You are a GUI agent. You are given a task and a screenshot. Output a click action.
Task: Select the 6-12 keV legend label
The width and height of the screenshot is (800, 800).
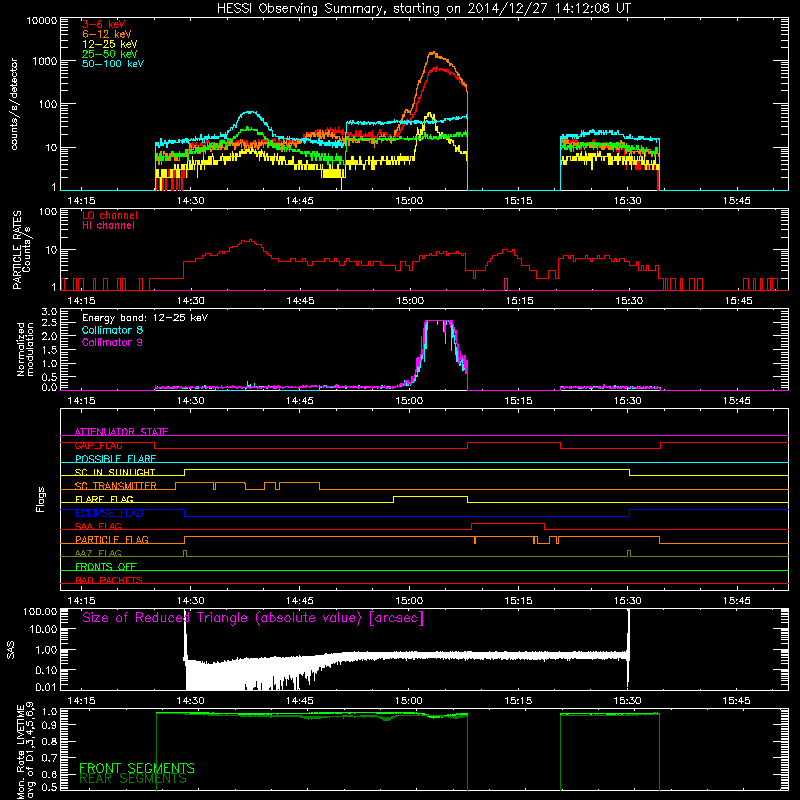click(x=107, y=34)
